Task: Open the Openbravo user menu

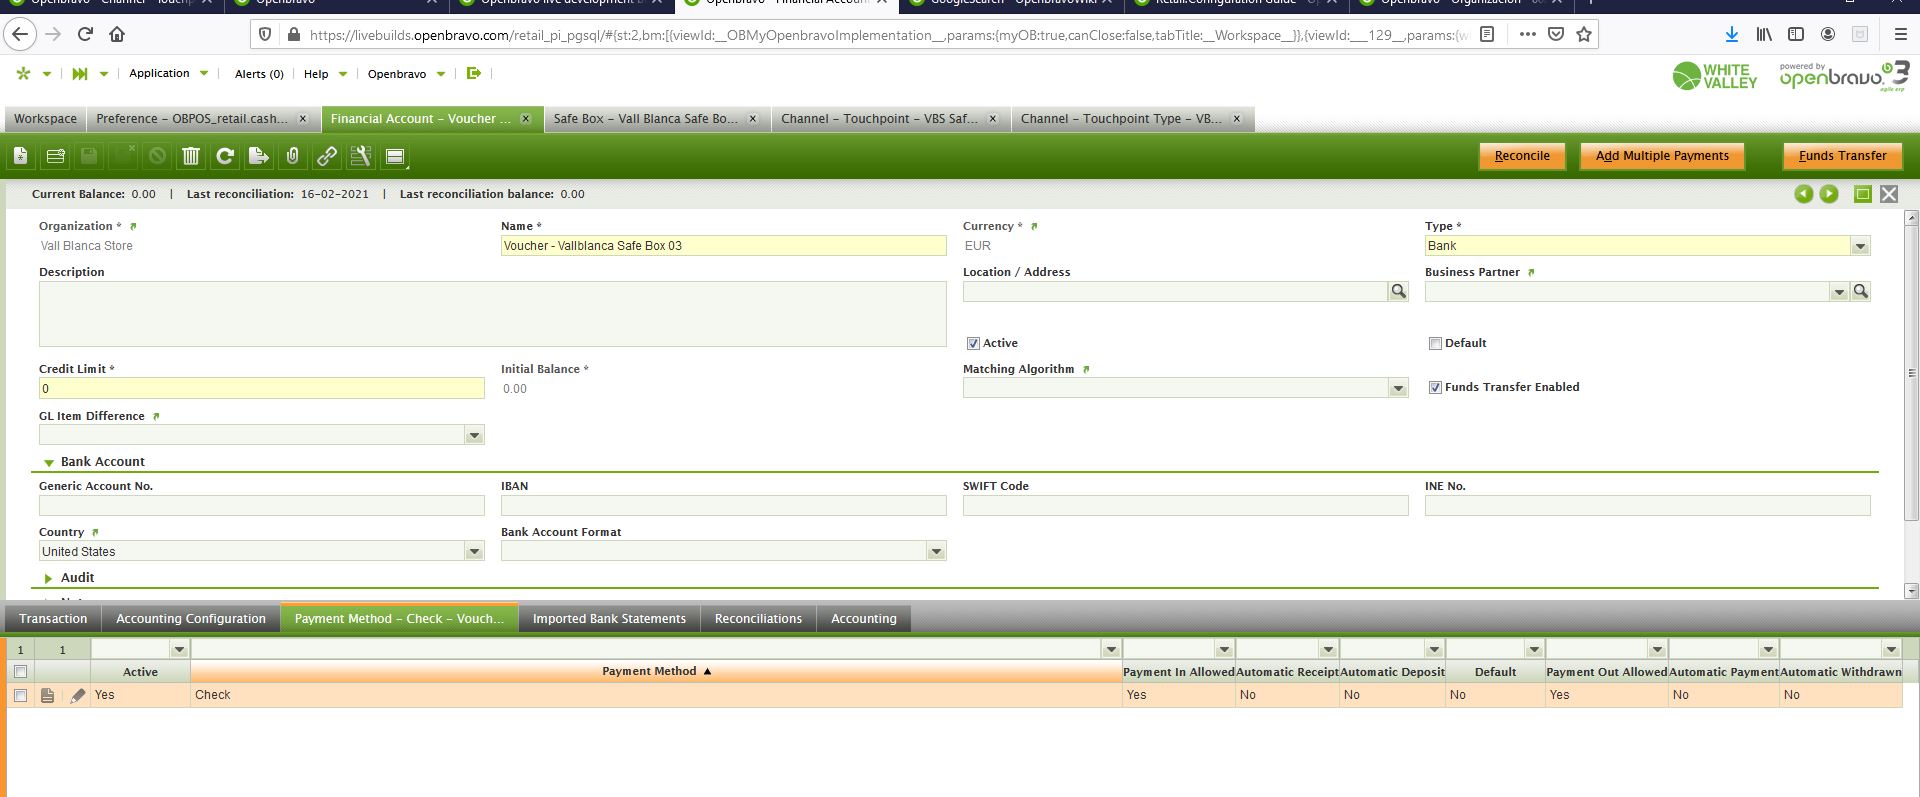Action: [x=406, y=73]
